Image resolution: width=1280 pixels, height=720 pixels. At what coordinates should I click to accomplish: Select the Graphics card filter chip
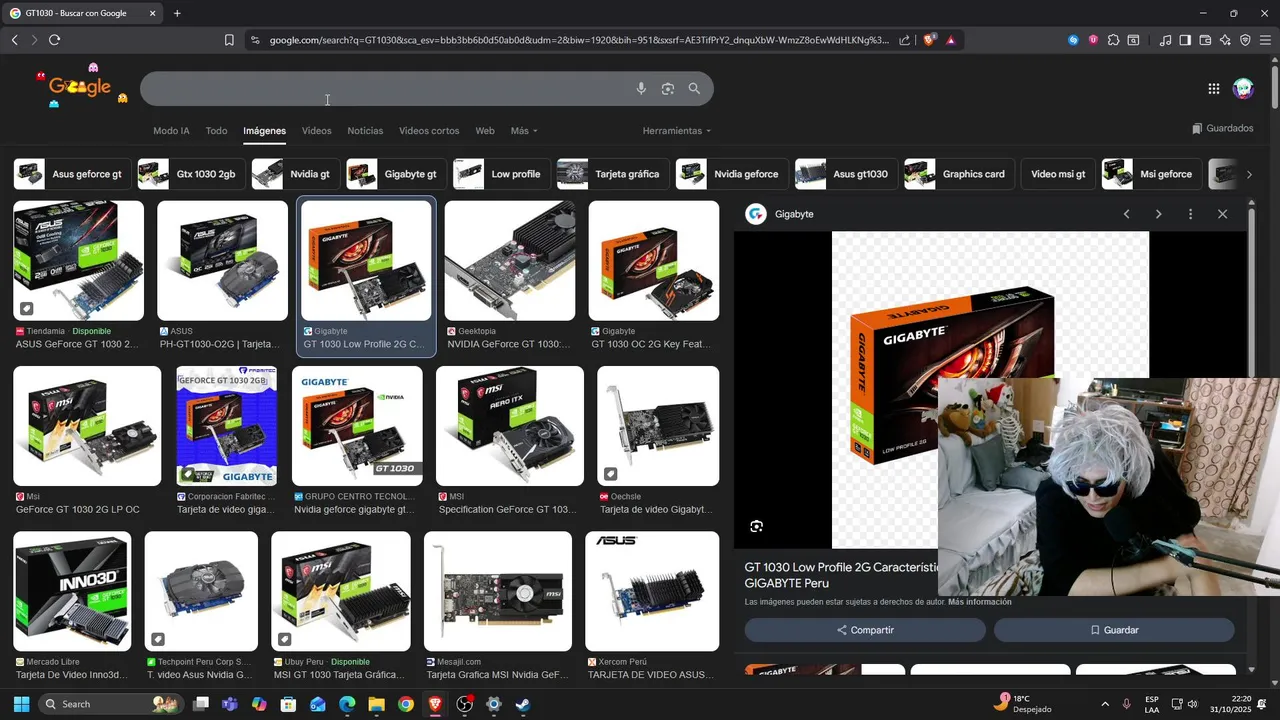click(958, 174)
